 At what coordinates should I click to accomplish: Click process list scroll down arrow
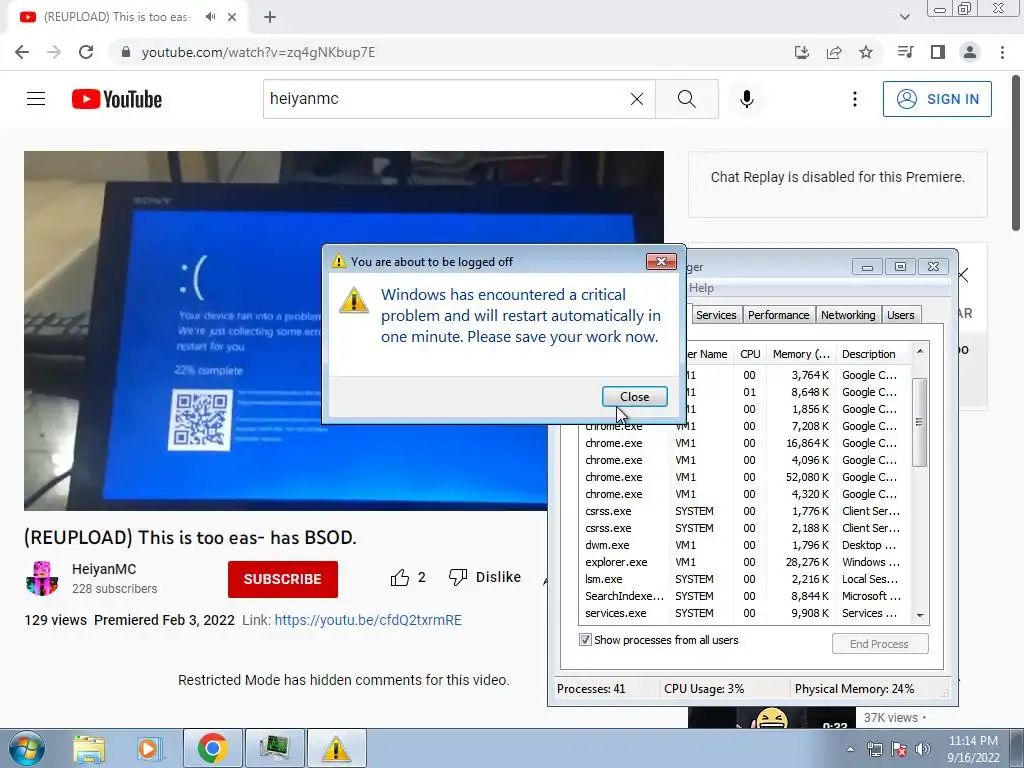point(920,615)
